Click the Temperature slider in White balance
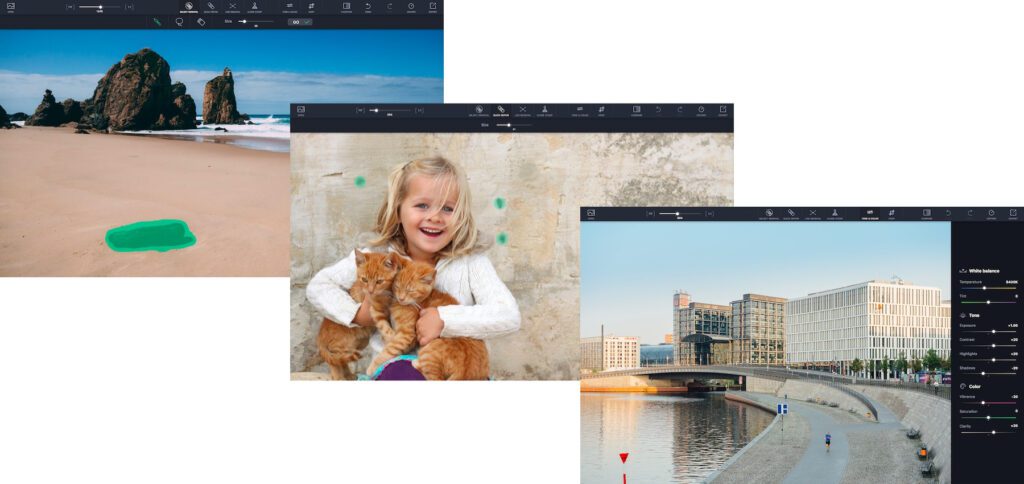 point(985,288)
